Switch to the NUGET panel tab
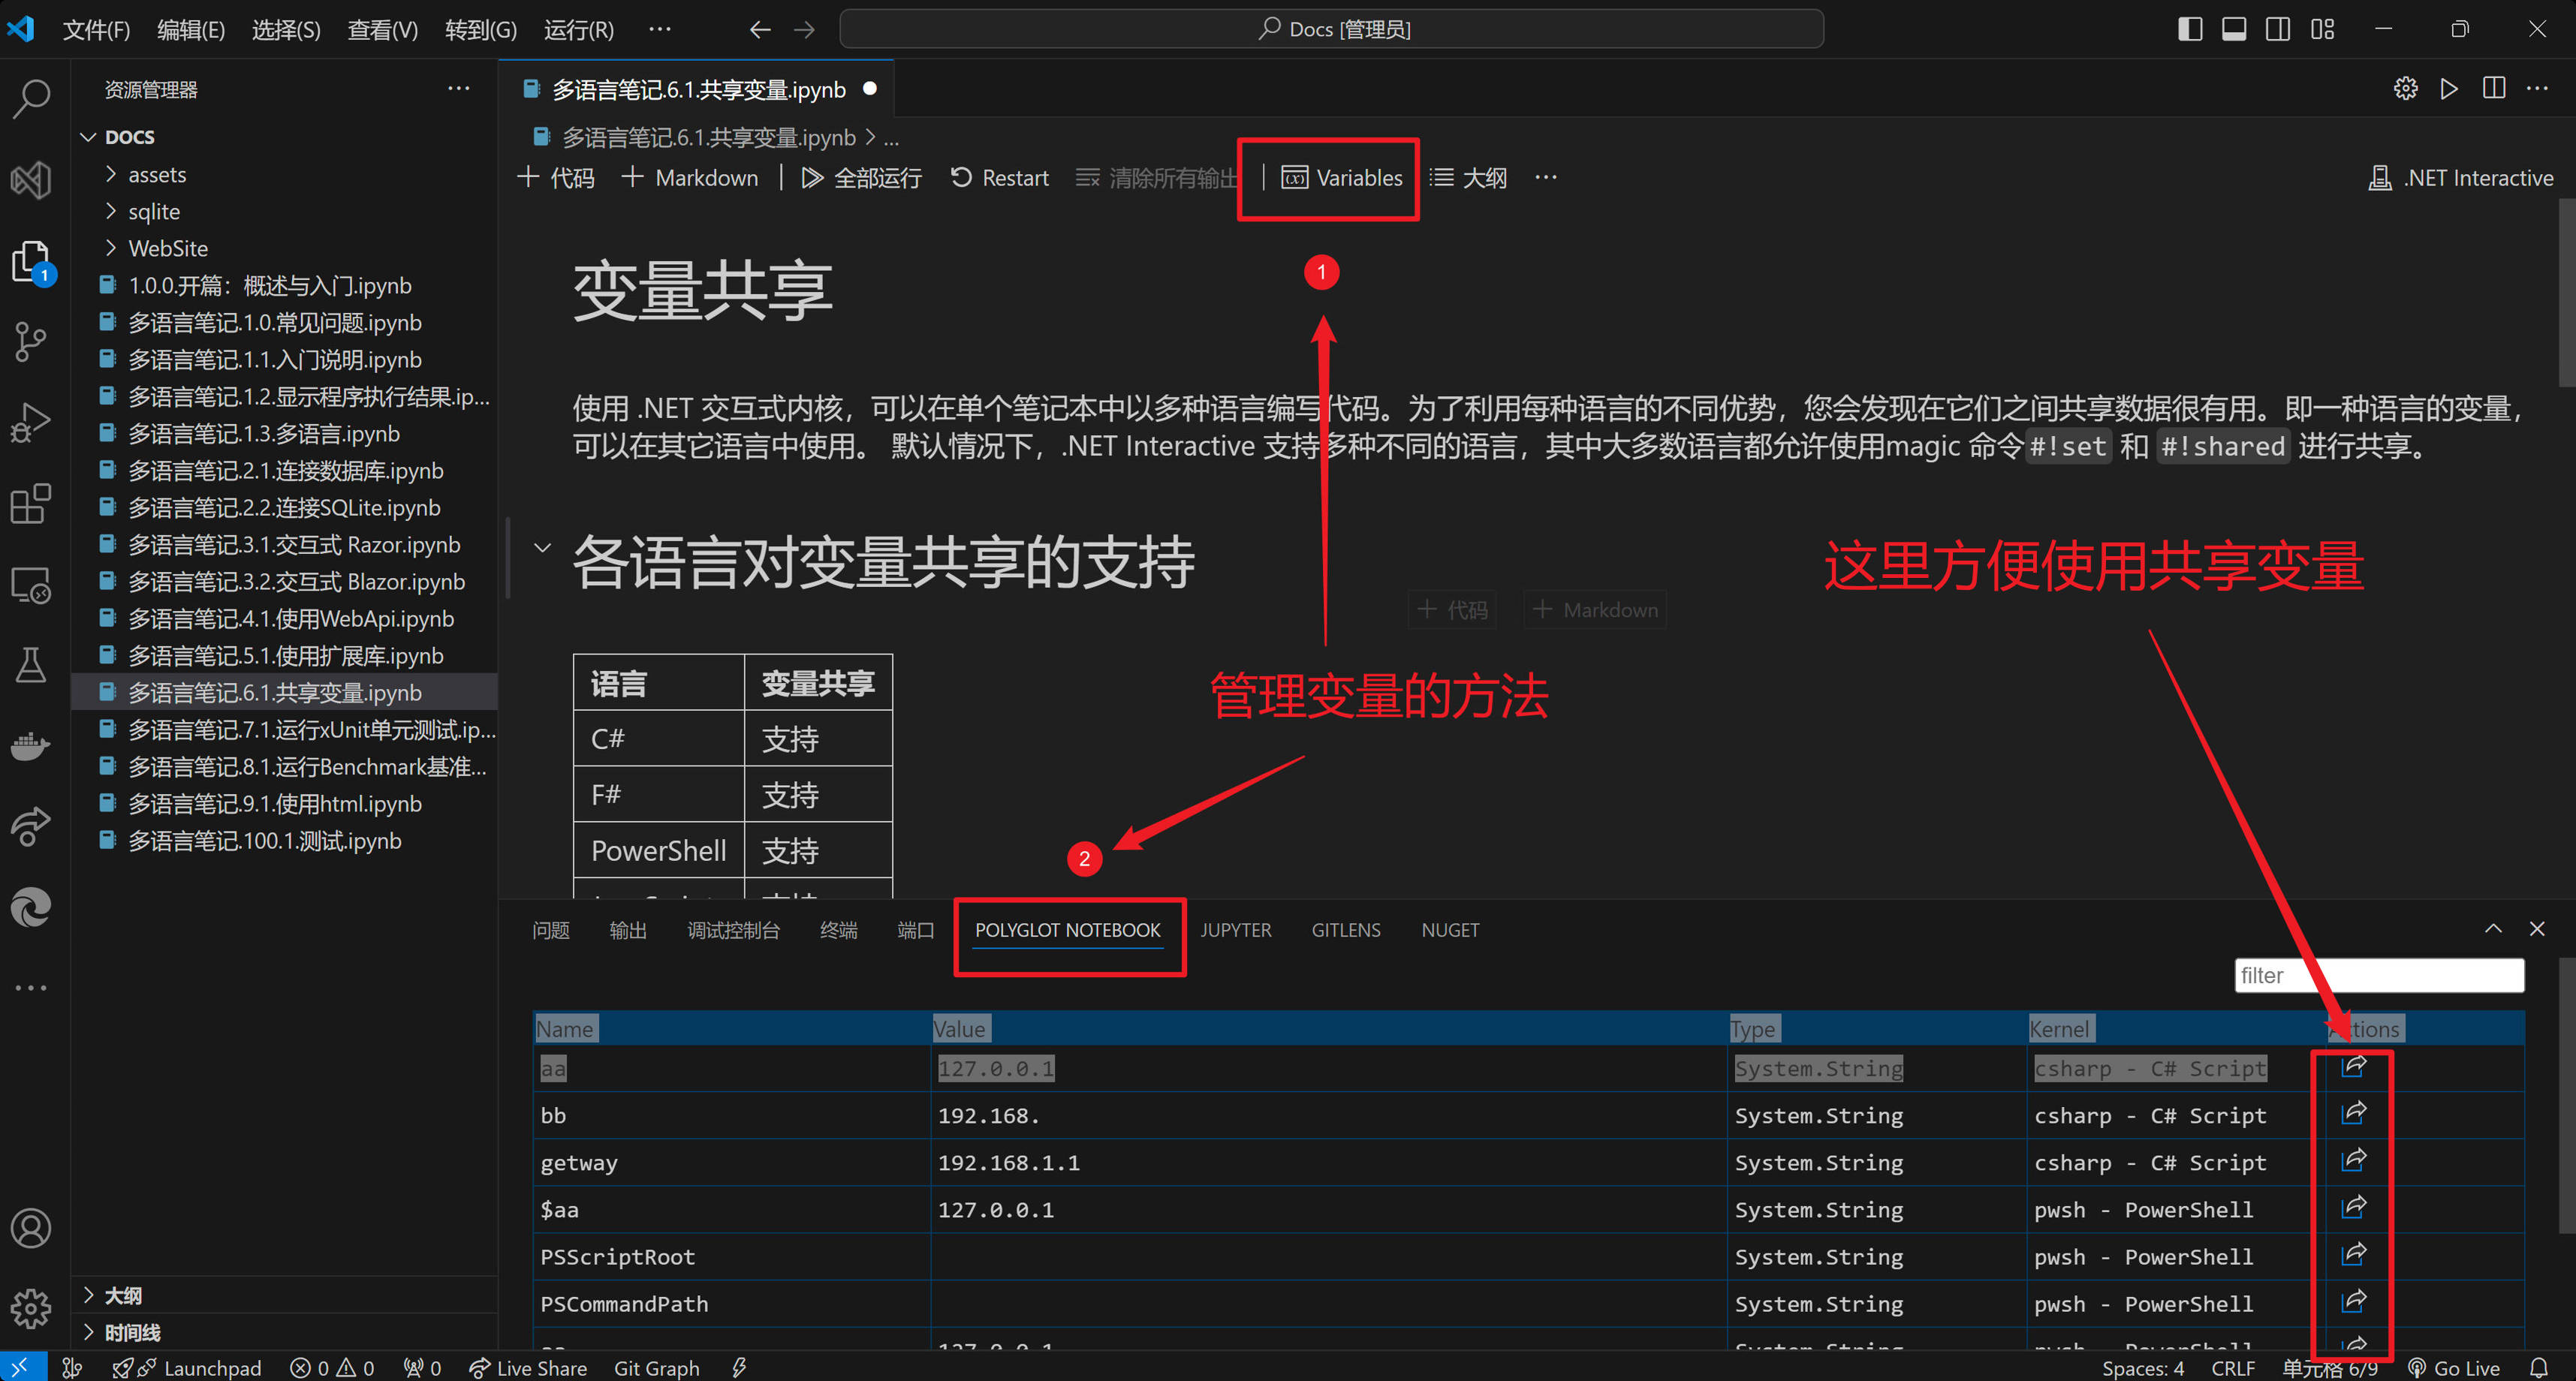This screenshot has height=1381, width=2576. (x=1449, y=930)
